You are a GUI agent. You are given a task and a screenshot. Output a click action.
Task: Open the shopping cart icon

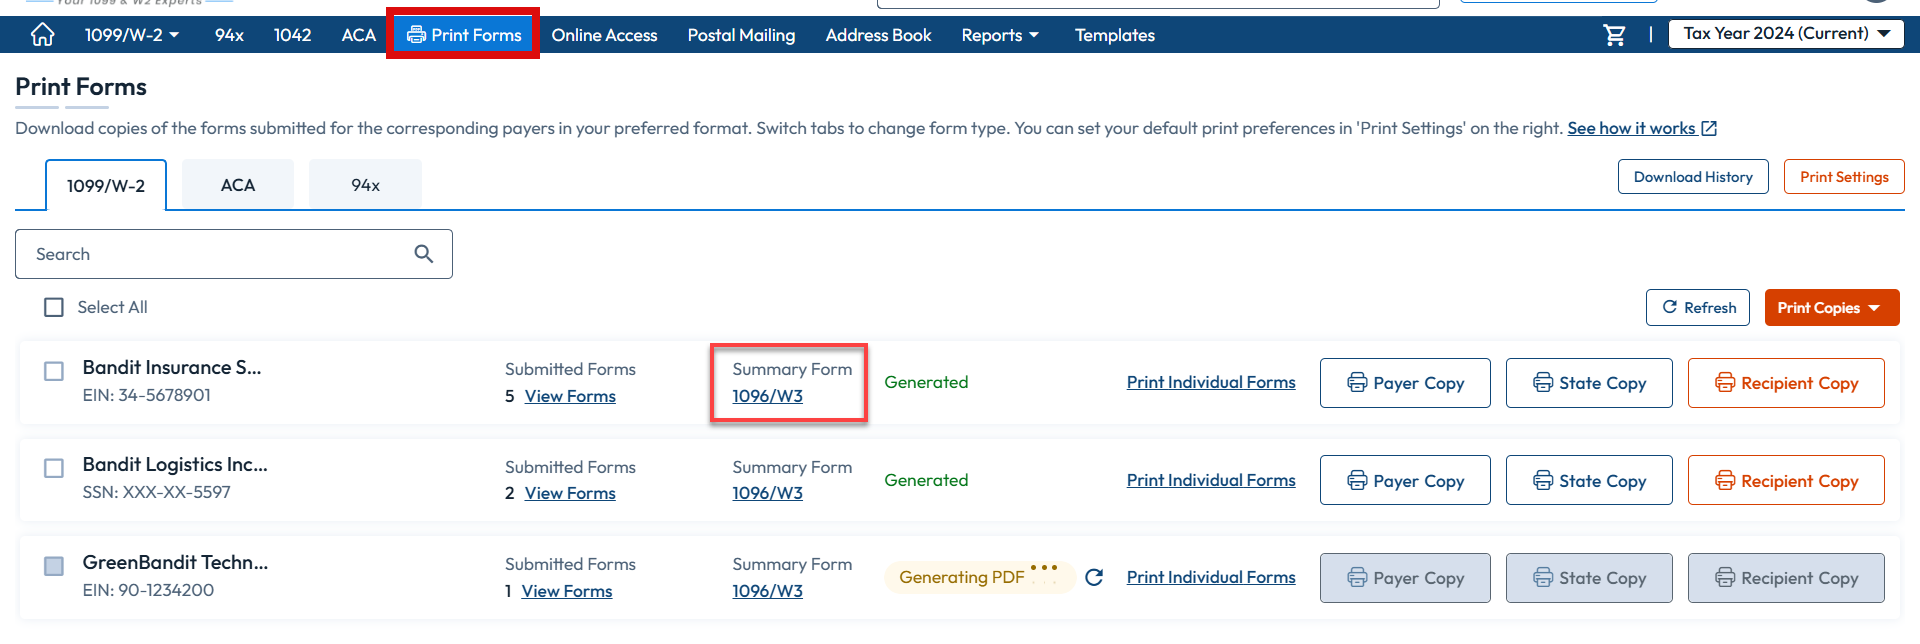coord(1615,35)
